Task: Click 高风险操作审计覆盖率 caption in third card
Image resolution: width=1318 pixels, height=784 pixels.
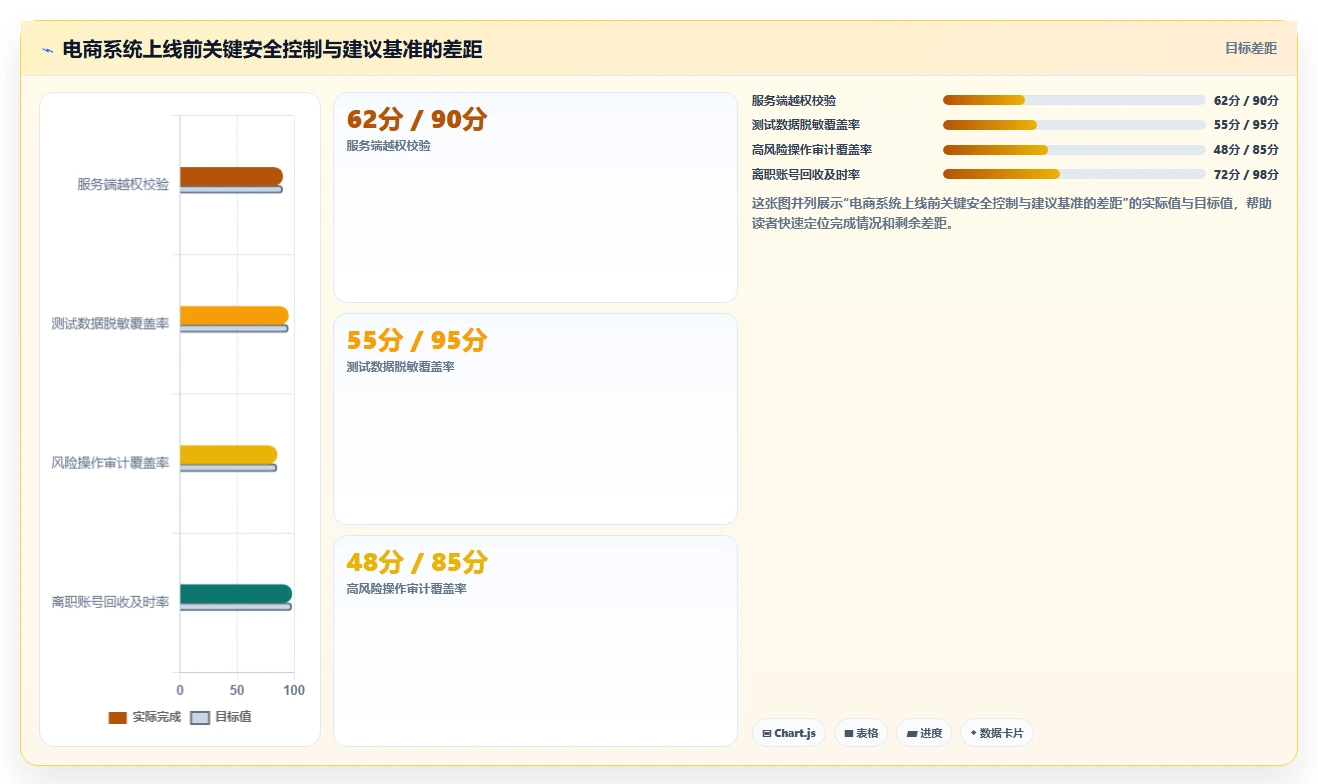Action: [406, 589]
